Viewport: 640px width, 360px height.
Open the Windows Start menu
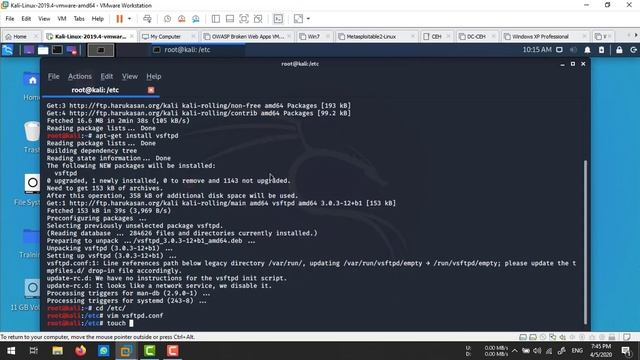tap(11, 351)
